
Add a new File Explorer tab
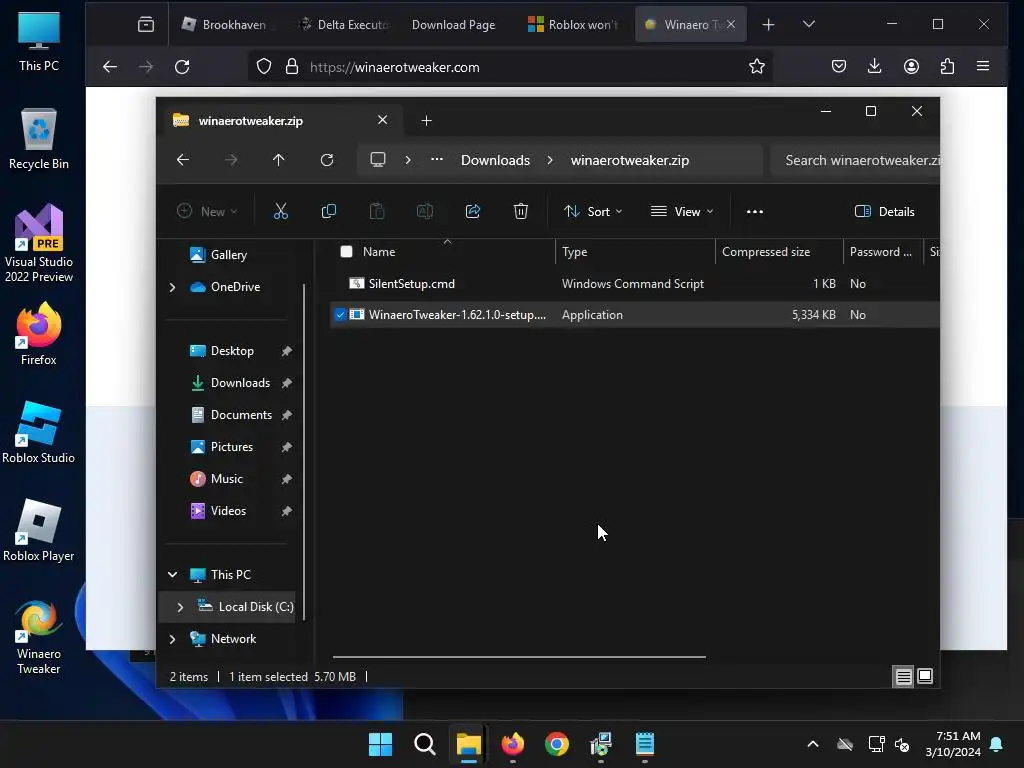(x=426, y=121)
